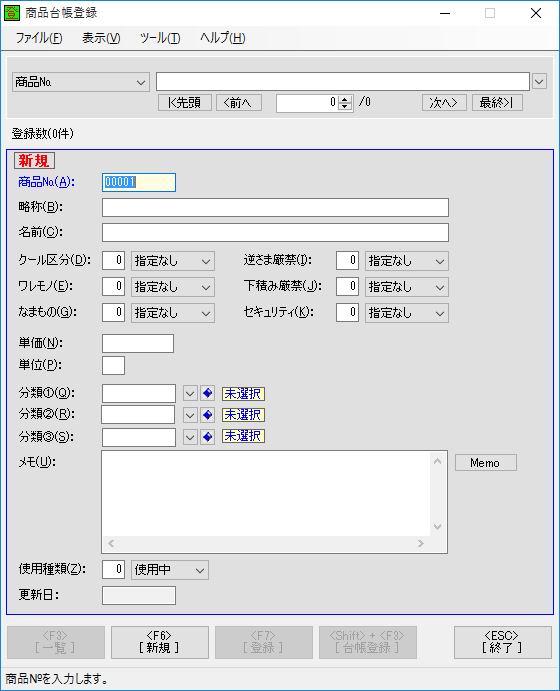The width and height of the screenshot is (560, 691).
Task: Click the 分類③(S) input field
Action: pyautogui.click(x=139, y=438)
